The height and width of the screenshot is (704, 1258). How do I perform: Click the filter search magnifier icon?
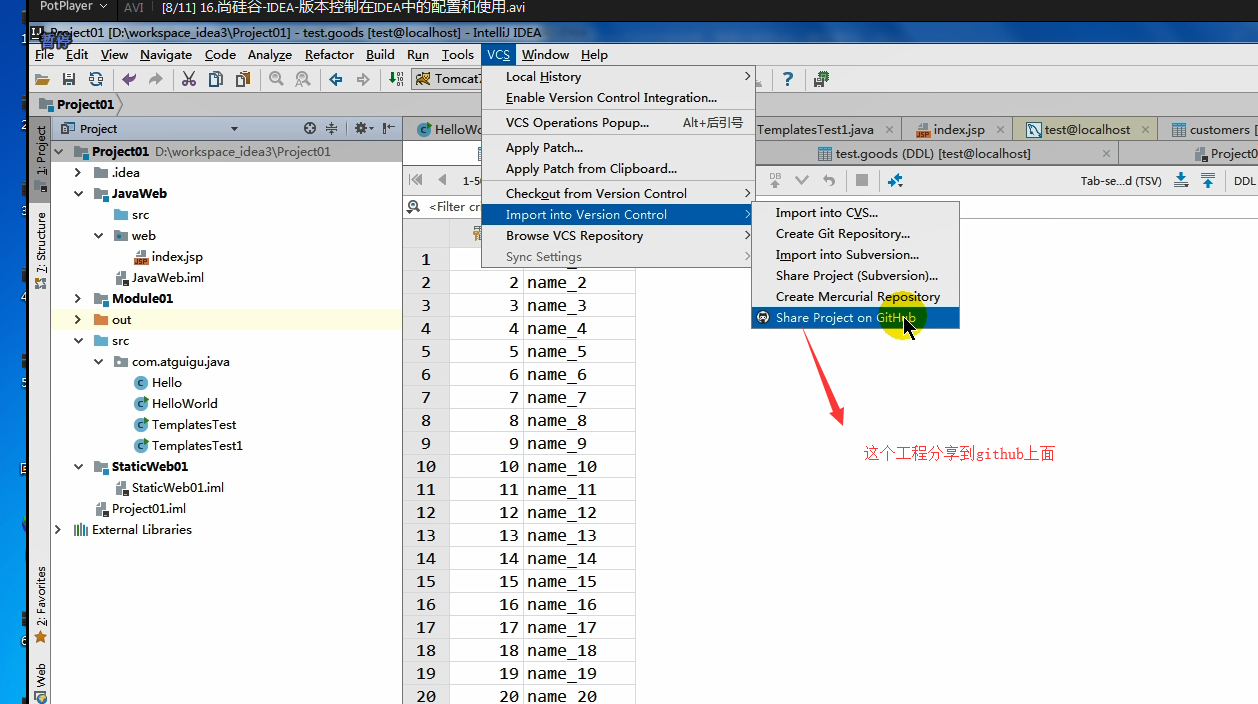pyautogui.click(x=414, y=207)
